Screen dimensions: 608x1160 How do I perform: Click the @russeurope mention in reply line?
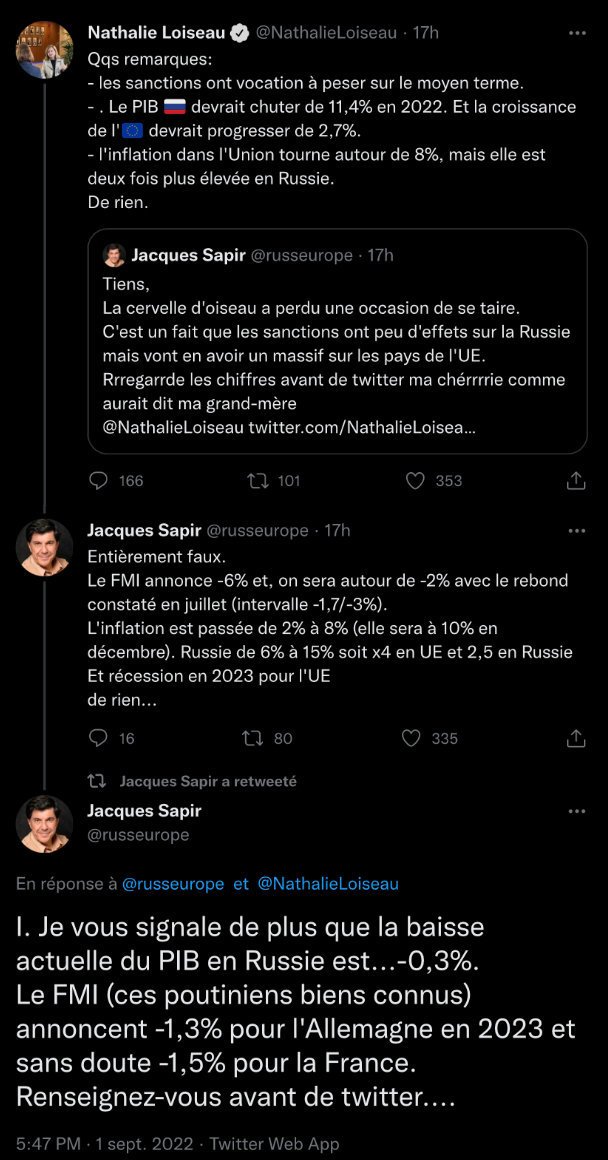coord(172,884)
